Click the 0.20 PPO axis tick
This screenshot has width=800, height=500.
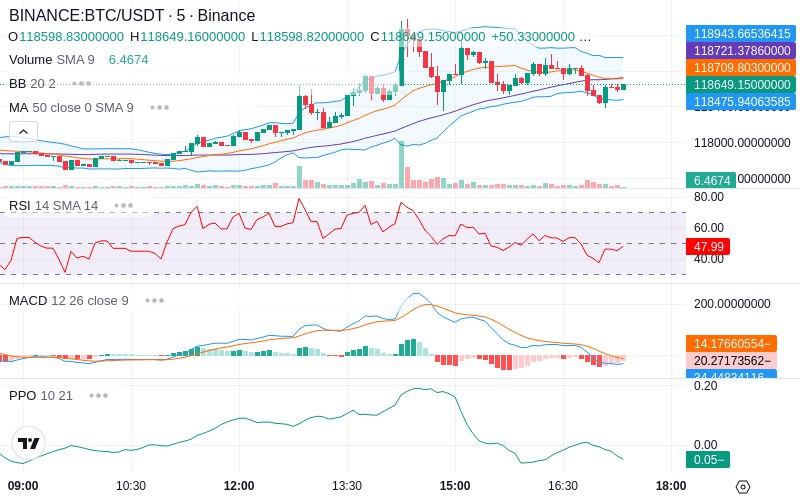(x=706, y=386)
